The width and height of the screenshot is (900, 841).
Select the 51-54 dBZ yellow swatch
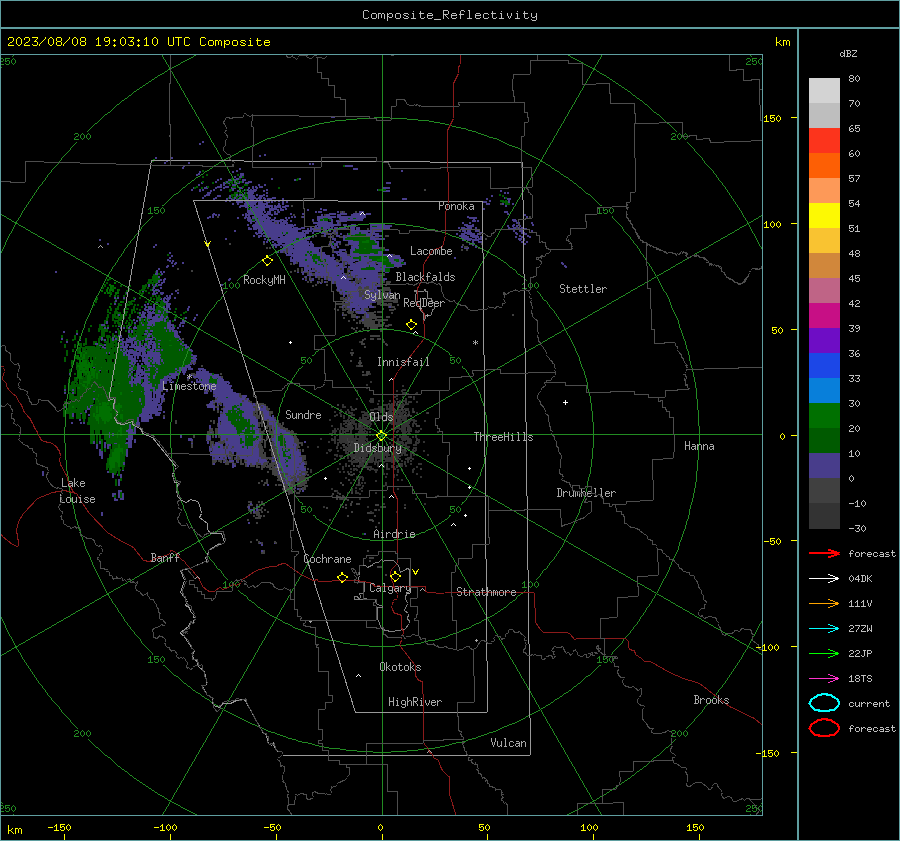point(824,216)
